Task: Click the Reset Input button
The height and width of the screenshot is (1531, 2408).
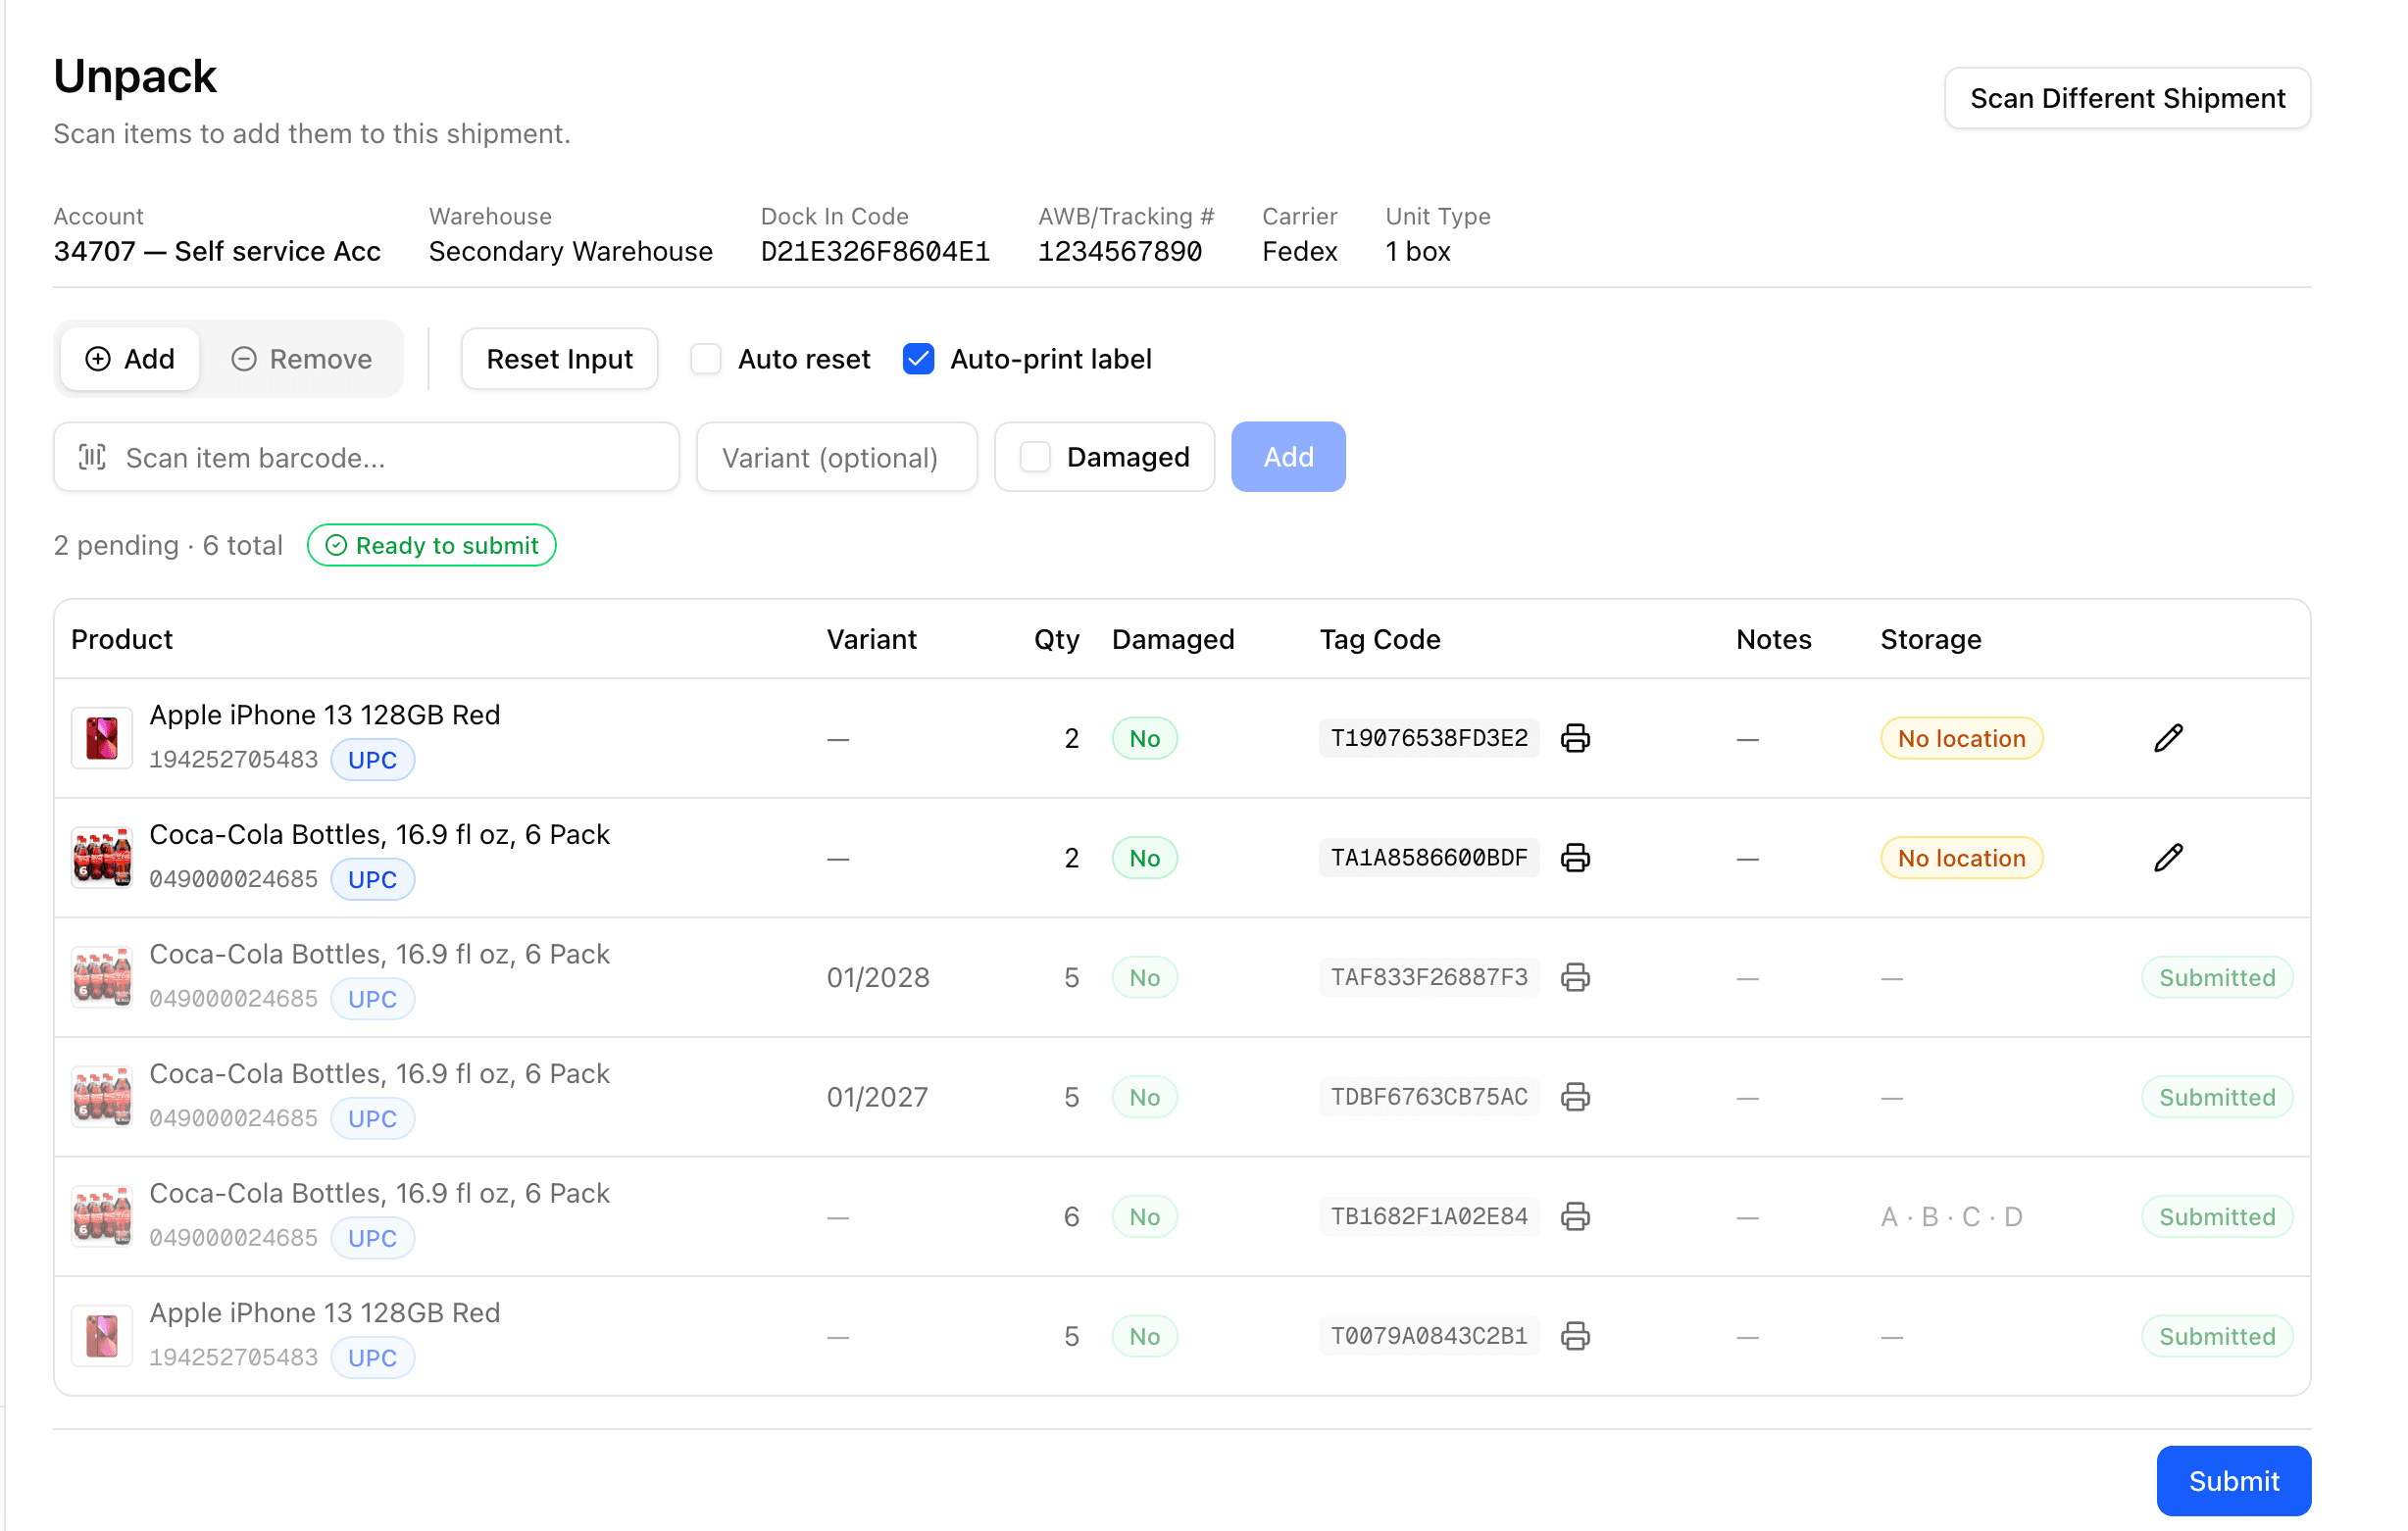Action: (x=559, y=359)
